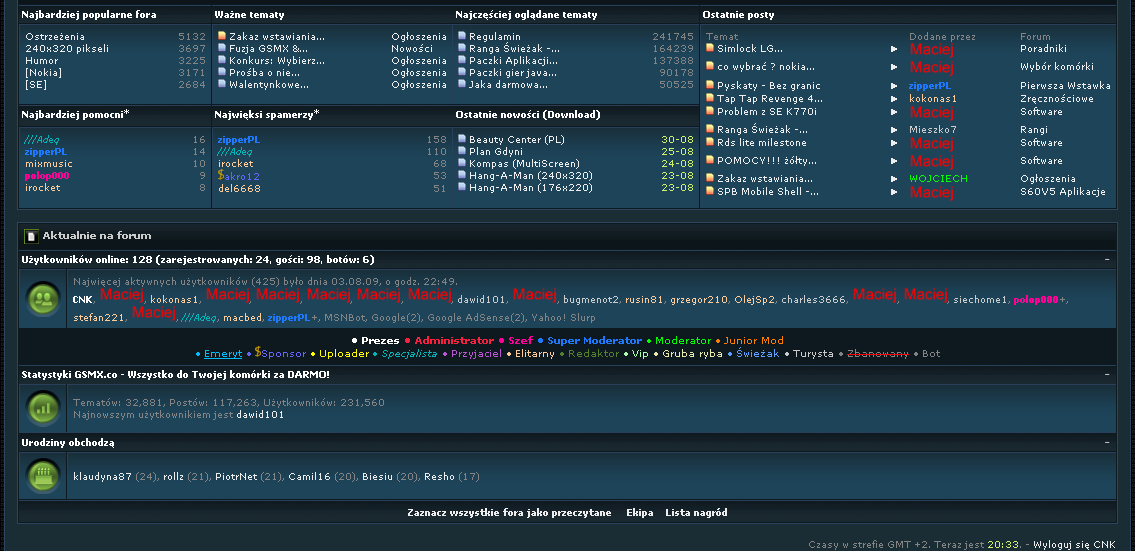
Task: Click the document icon next to "Aktualnie na forum"
Action: (32, 236)
